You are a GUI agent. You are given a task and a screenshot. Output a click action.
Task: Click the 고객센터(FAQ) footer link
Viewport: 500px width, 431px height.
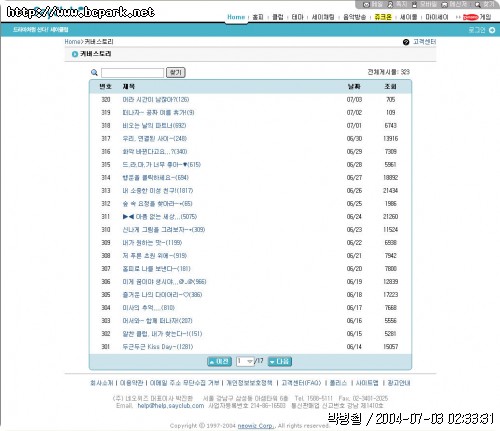coord(301,383)
